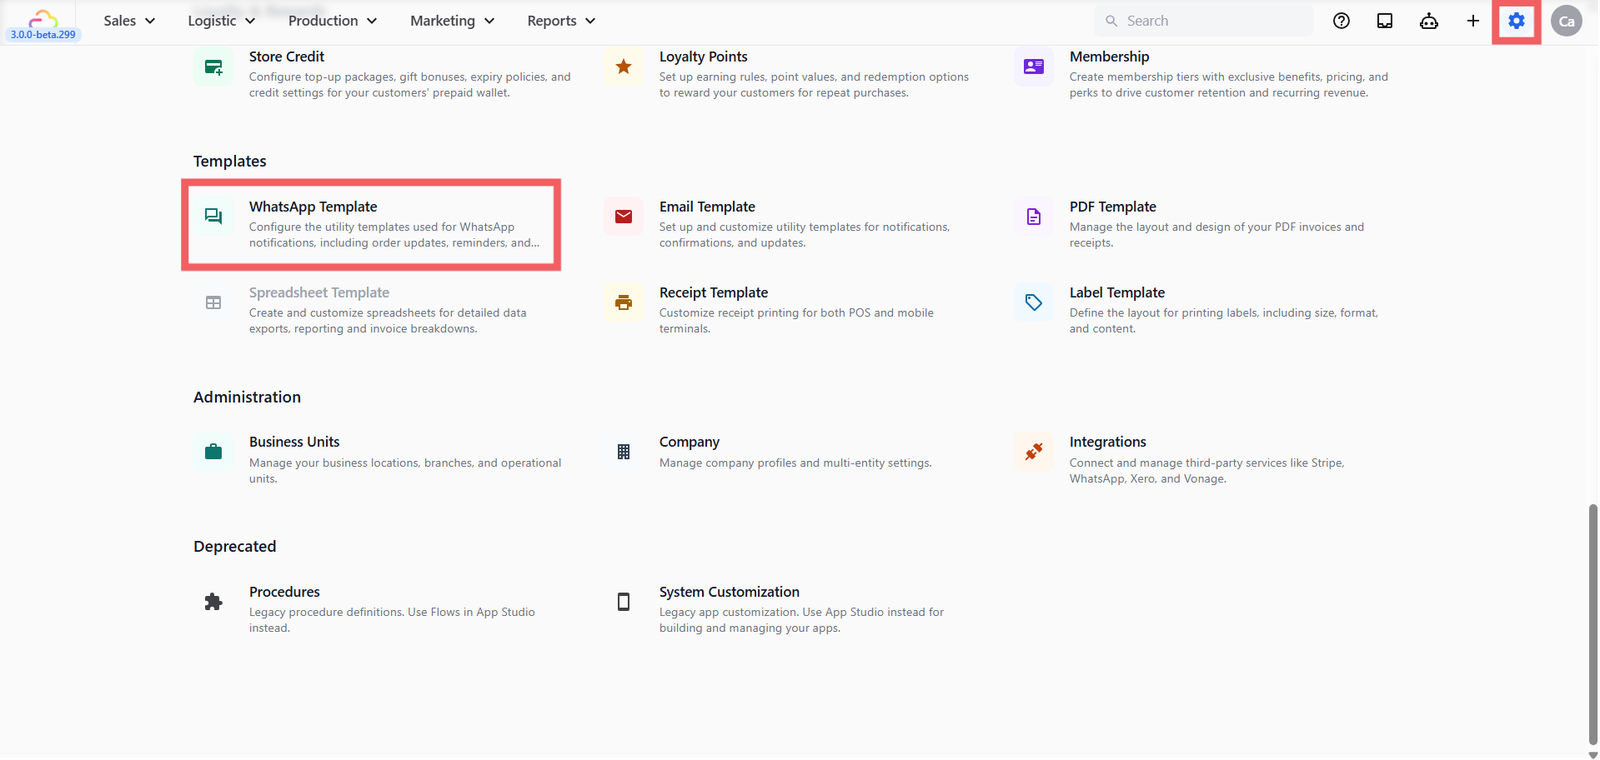Click the Receipt Template printer icon
This screenshot has width=1600, height=760.
pyautogui.click(x=623, y=302)
